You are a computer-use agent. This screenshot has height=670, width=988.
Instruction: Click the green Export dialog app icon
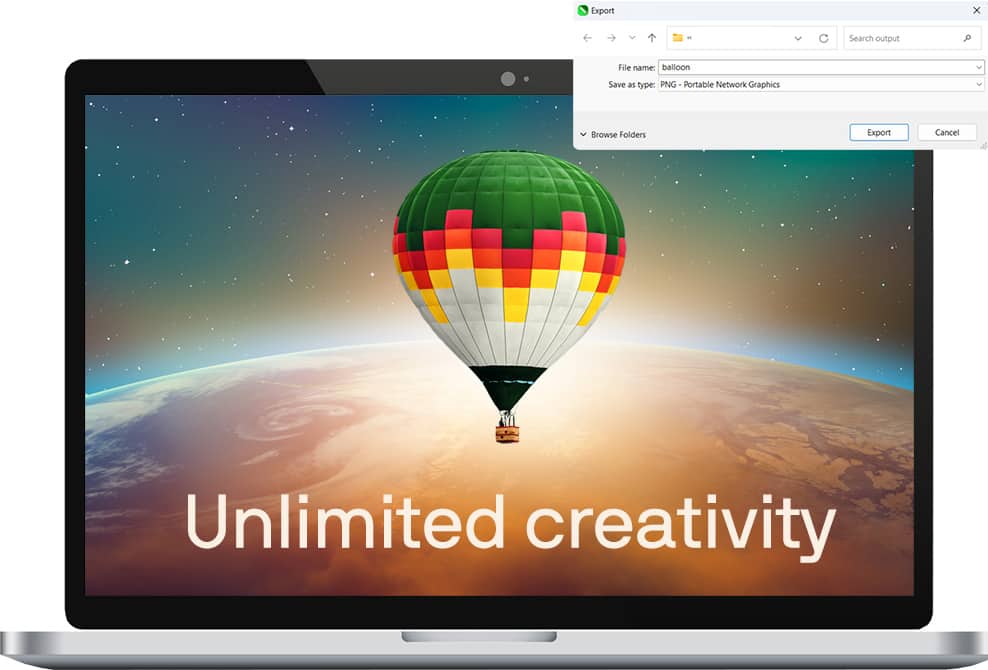pos(583,10)
